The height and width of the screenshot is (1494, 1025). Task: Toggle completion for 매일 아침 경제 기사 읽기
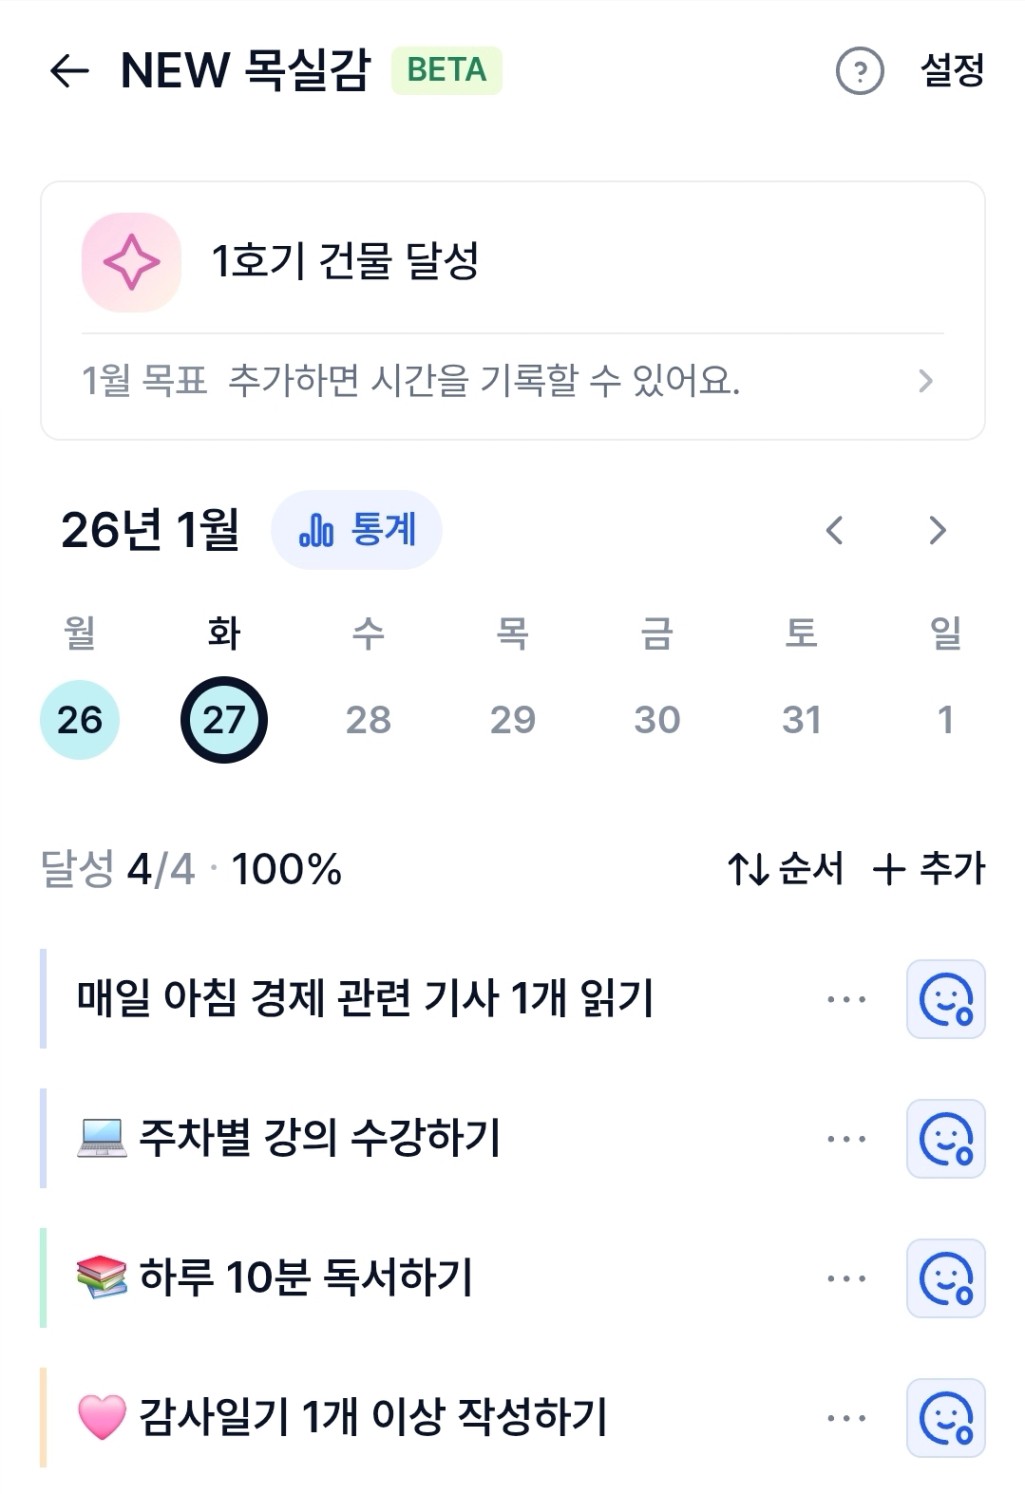point(945,999)
